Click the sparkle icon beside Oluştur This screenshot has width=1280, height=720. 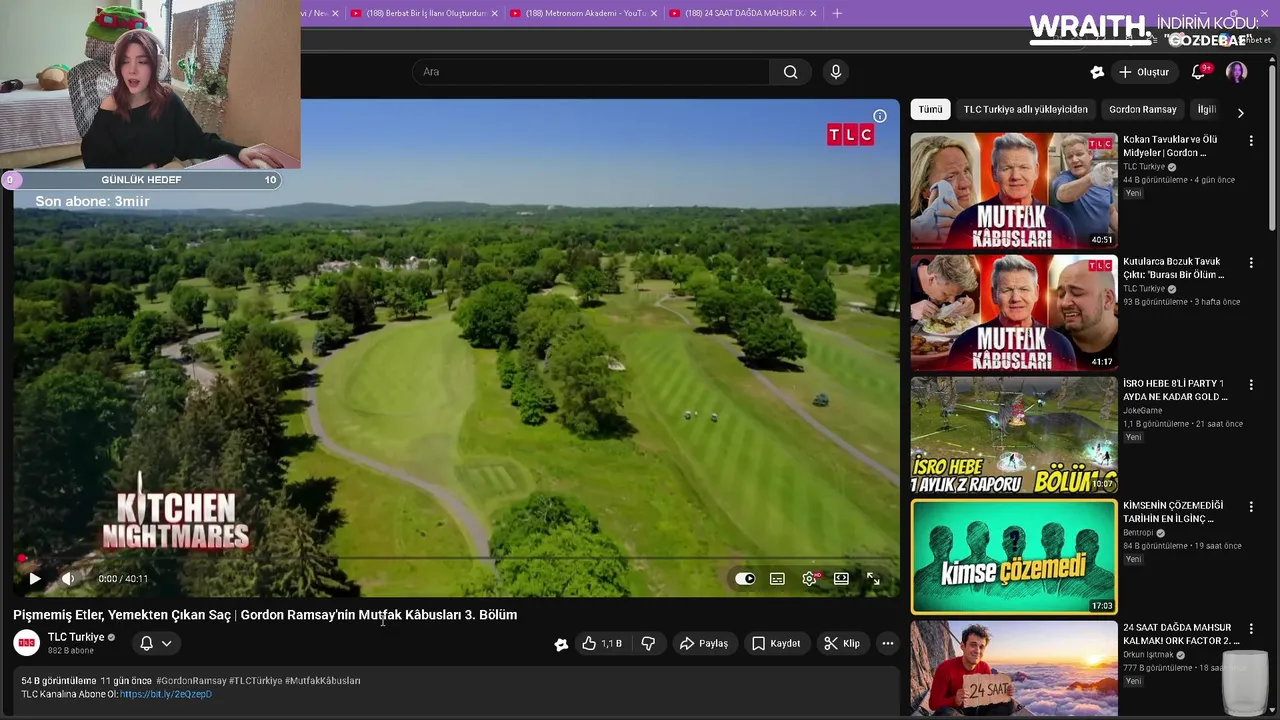1097,72
